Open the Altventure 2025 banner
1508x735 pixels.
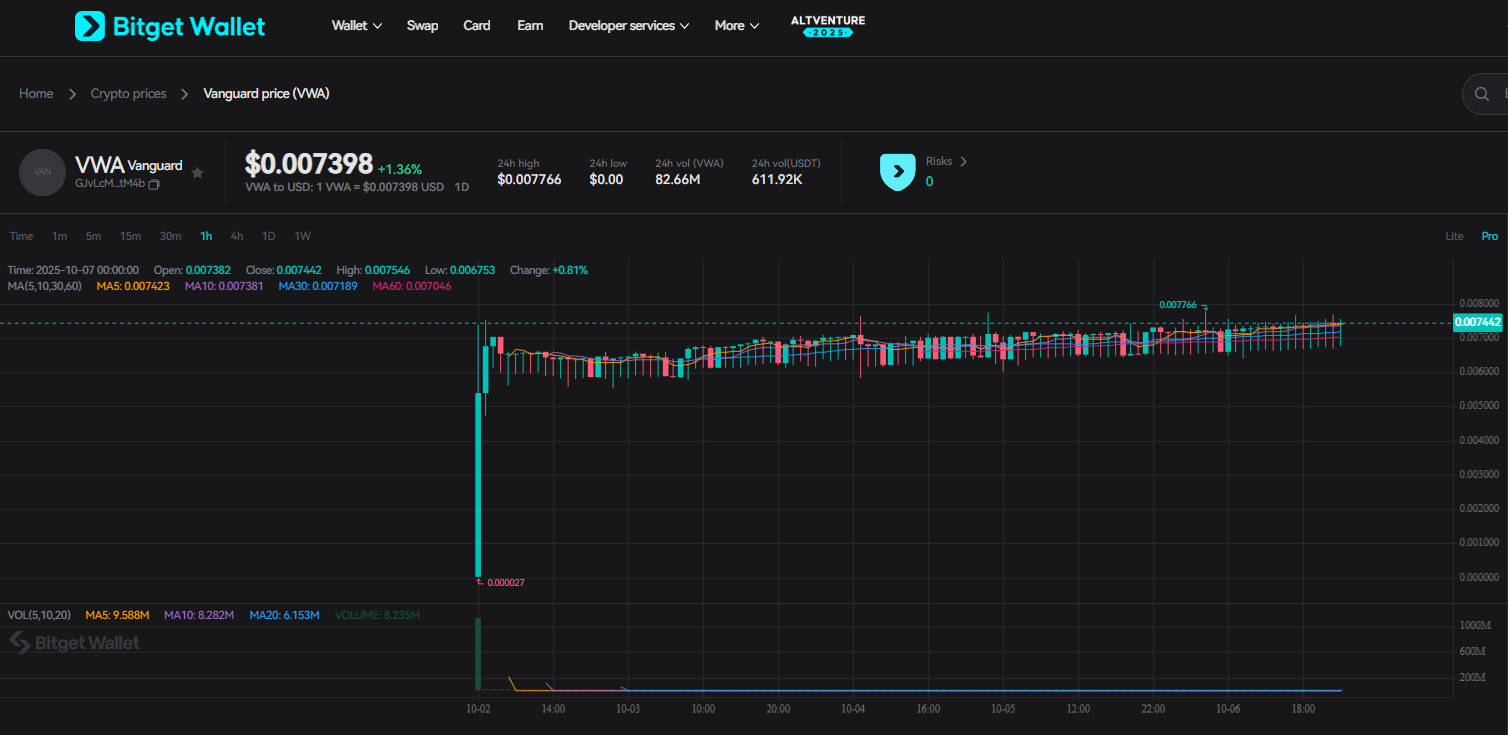click(x=827, y=26)
